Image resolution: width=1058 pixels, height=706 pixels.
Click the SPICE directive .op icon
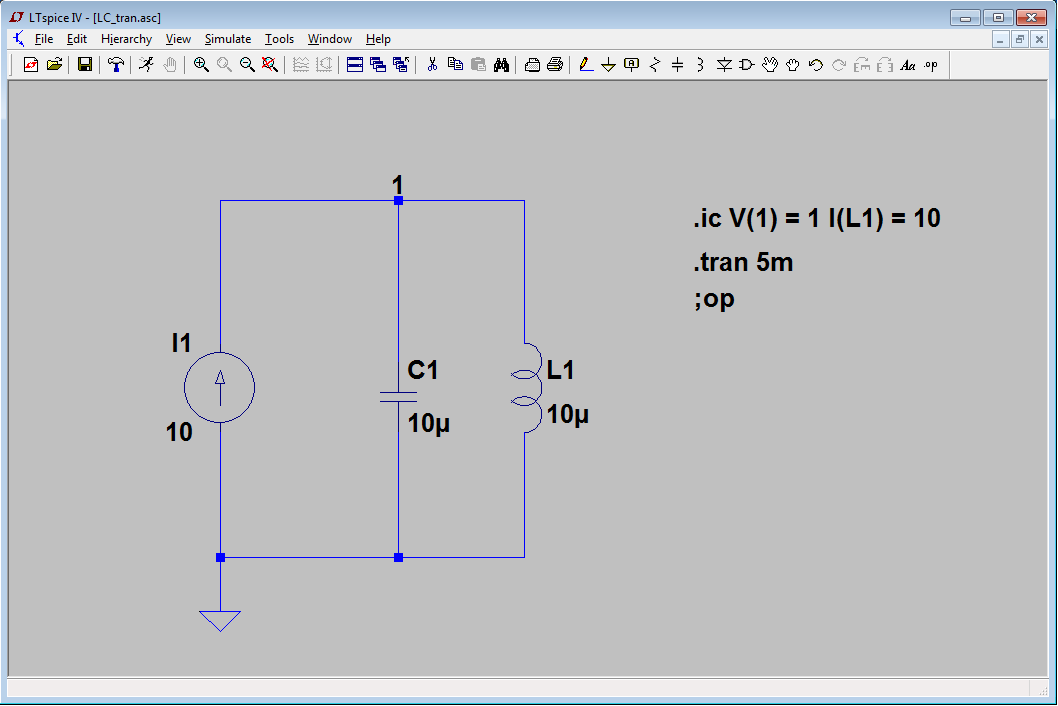(931, 65)
